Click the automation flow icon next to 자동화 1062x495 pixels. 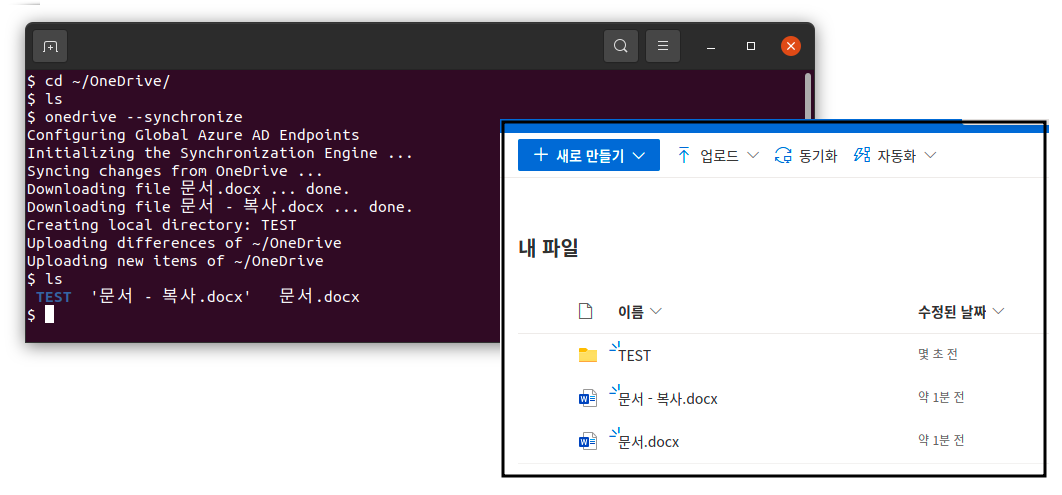pos(862,155)
